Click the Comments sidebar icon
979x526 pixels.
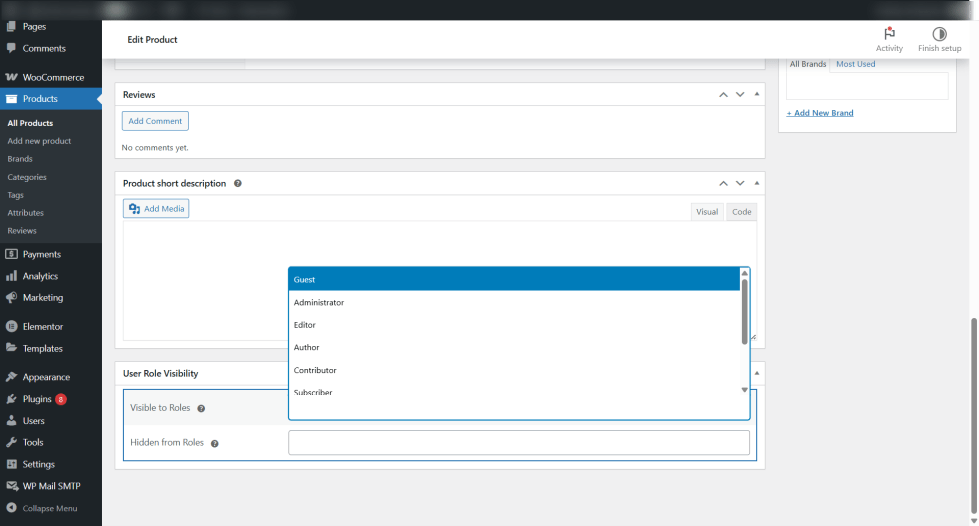coord(11,48)
